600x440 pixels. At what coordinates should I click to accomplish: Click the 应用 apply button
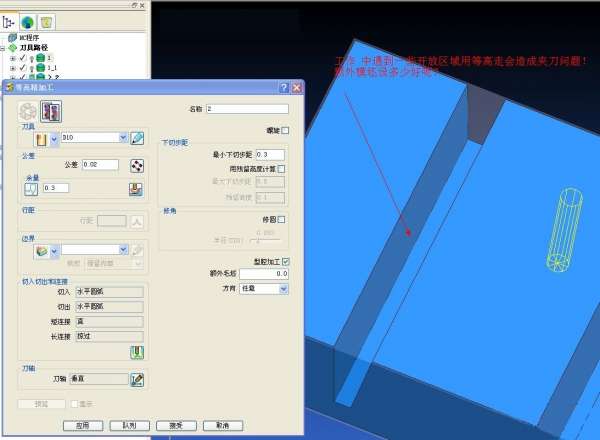point(81,425)
